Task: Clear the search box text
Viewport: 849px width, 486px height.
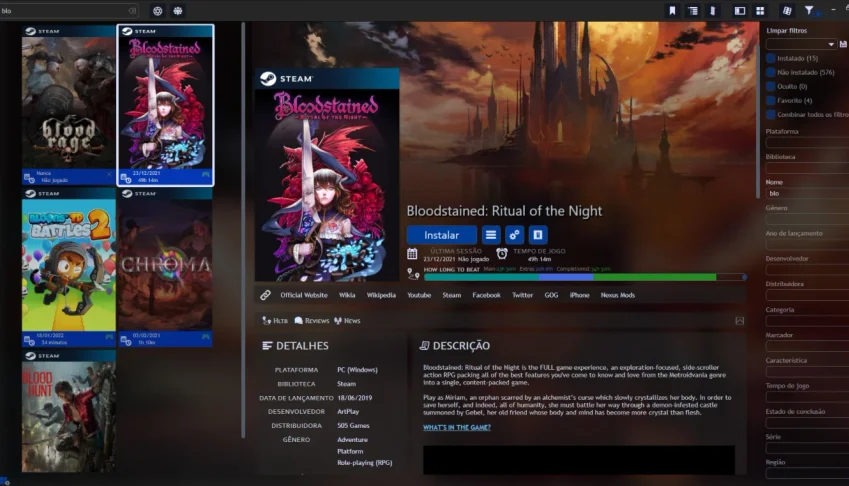Action: coord(132,11)
